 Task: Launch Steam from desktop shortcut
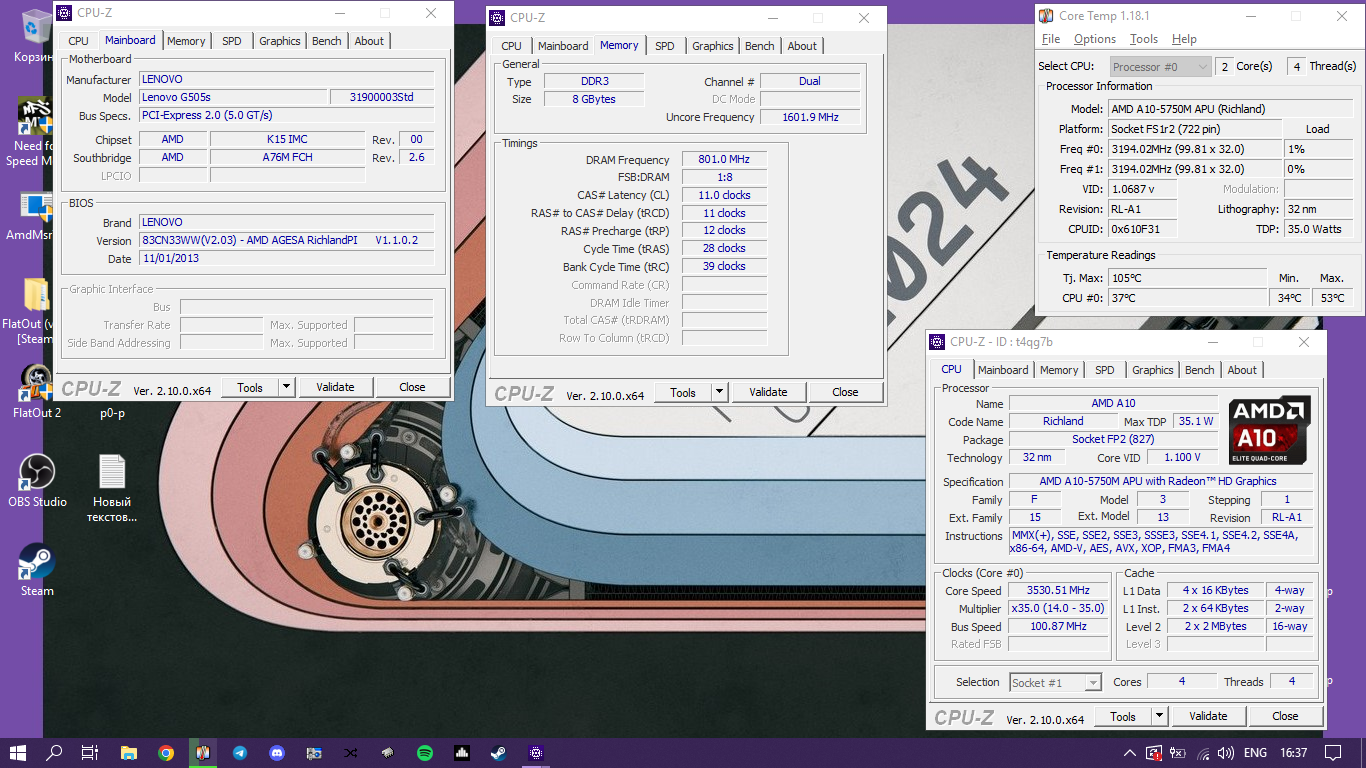click(x=37, y=569)
